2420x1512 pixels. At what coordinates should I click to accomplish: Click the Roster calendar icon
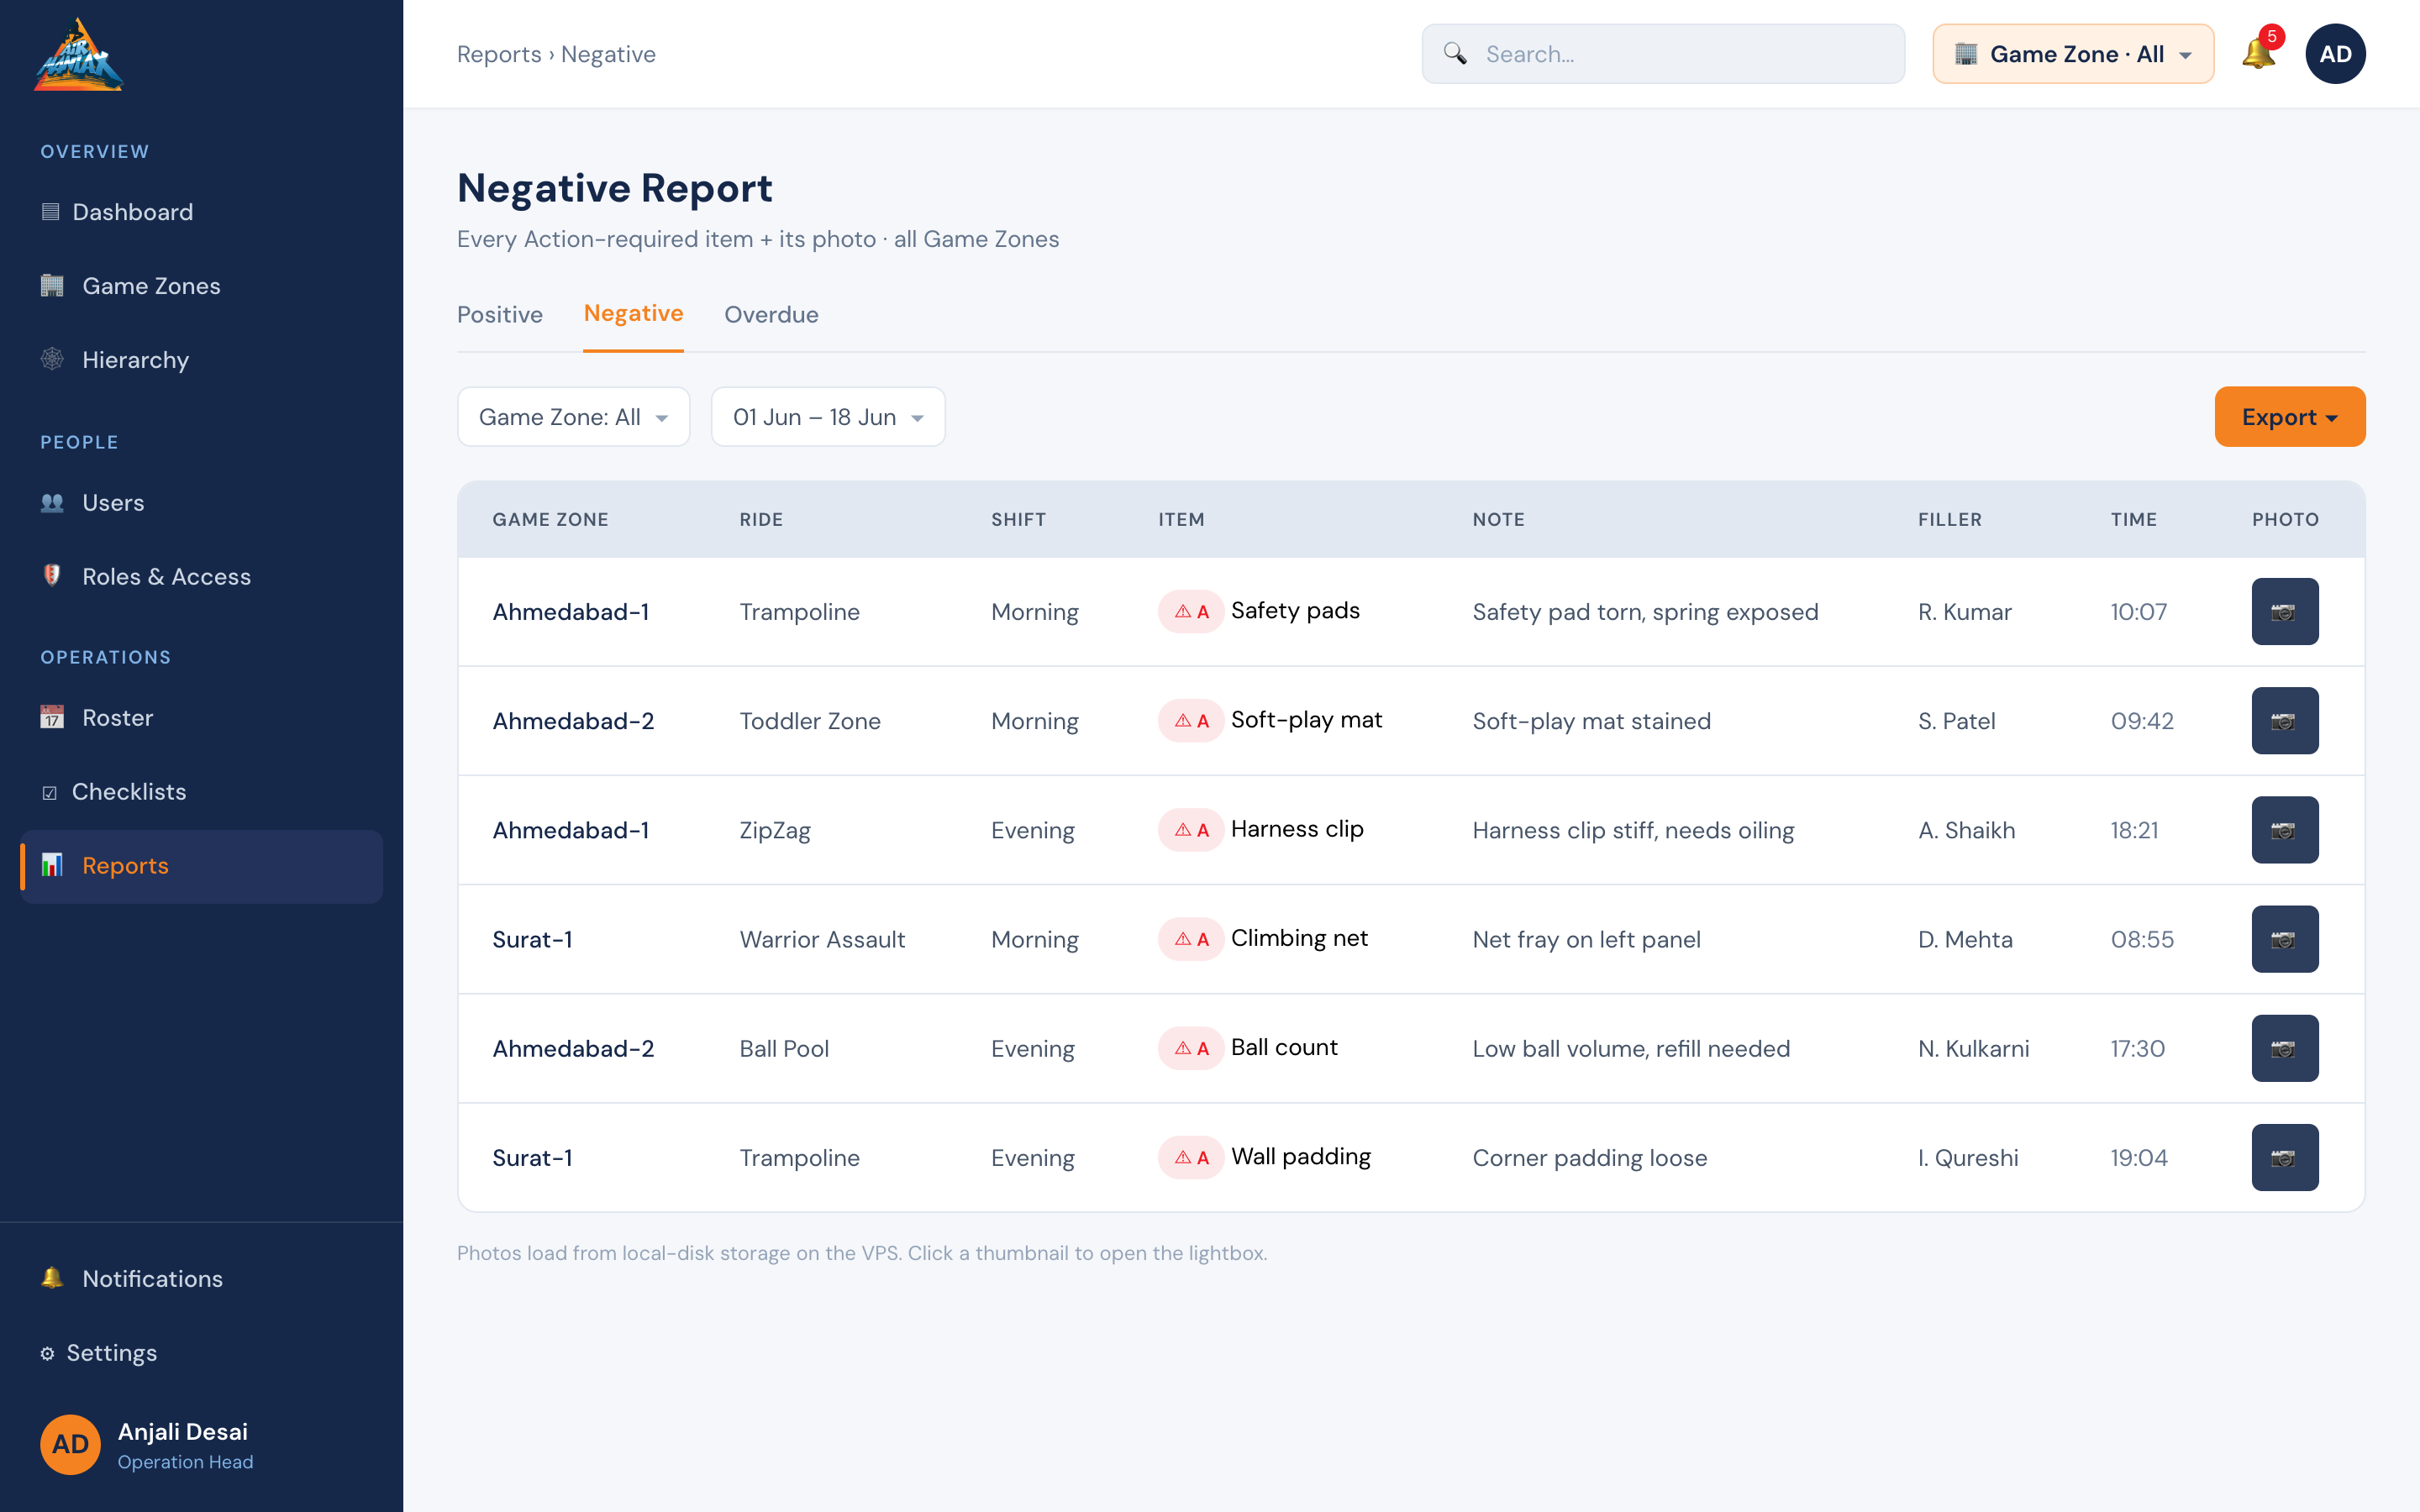pyautogui.click(x=52, y=718)
